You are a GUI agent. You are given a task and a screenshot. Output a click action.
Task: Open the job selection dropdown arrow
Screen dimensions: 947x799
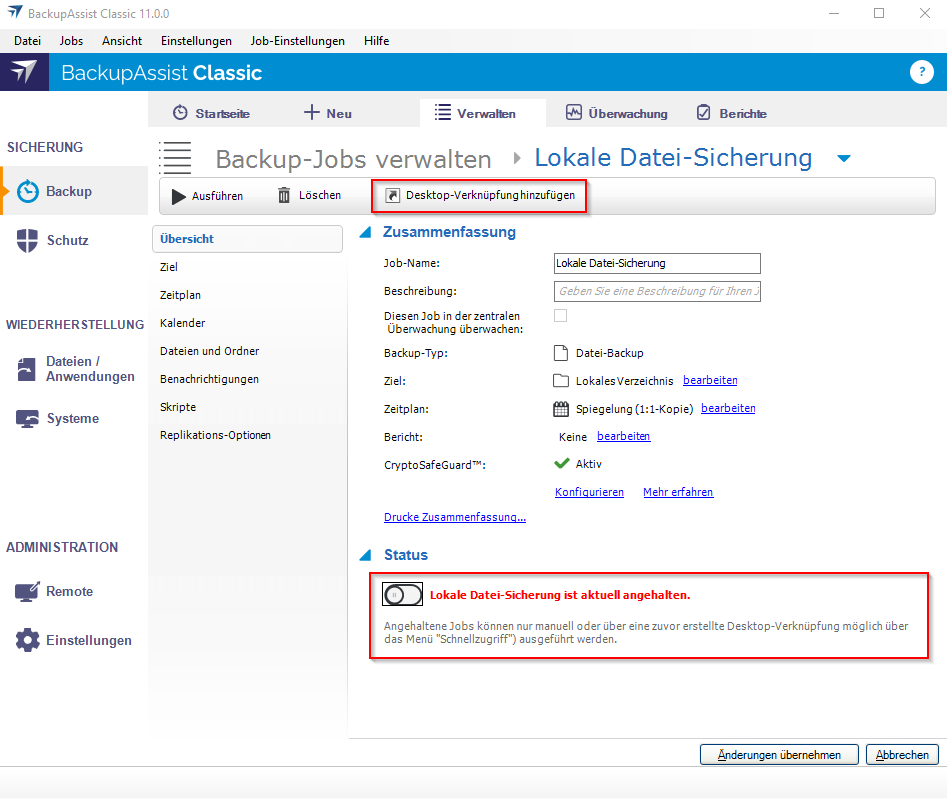point(843,159)
